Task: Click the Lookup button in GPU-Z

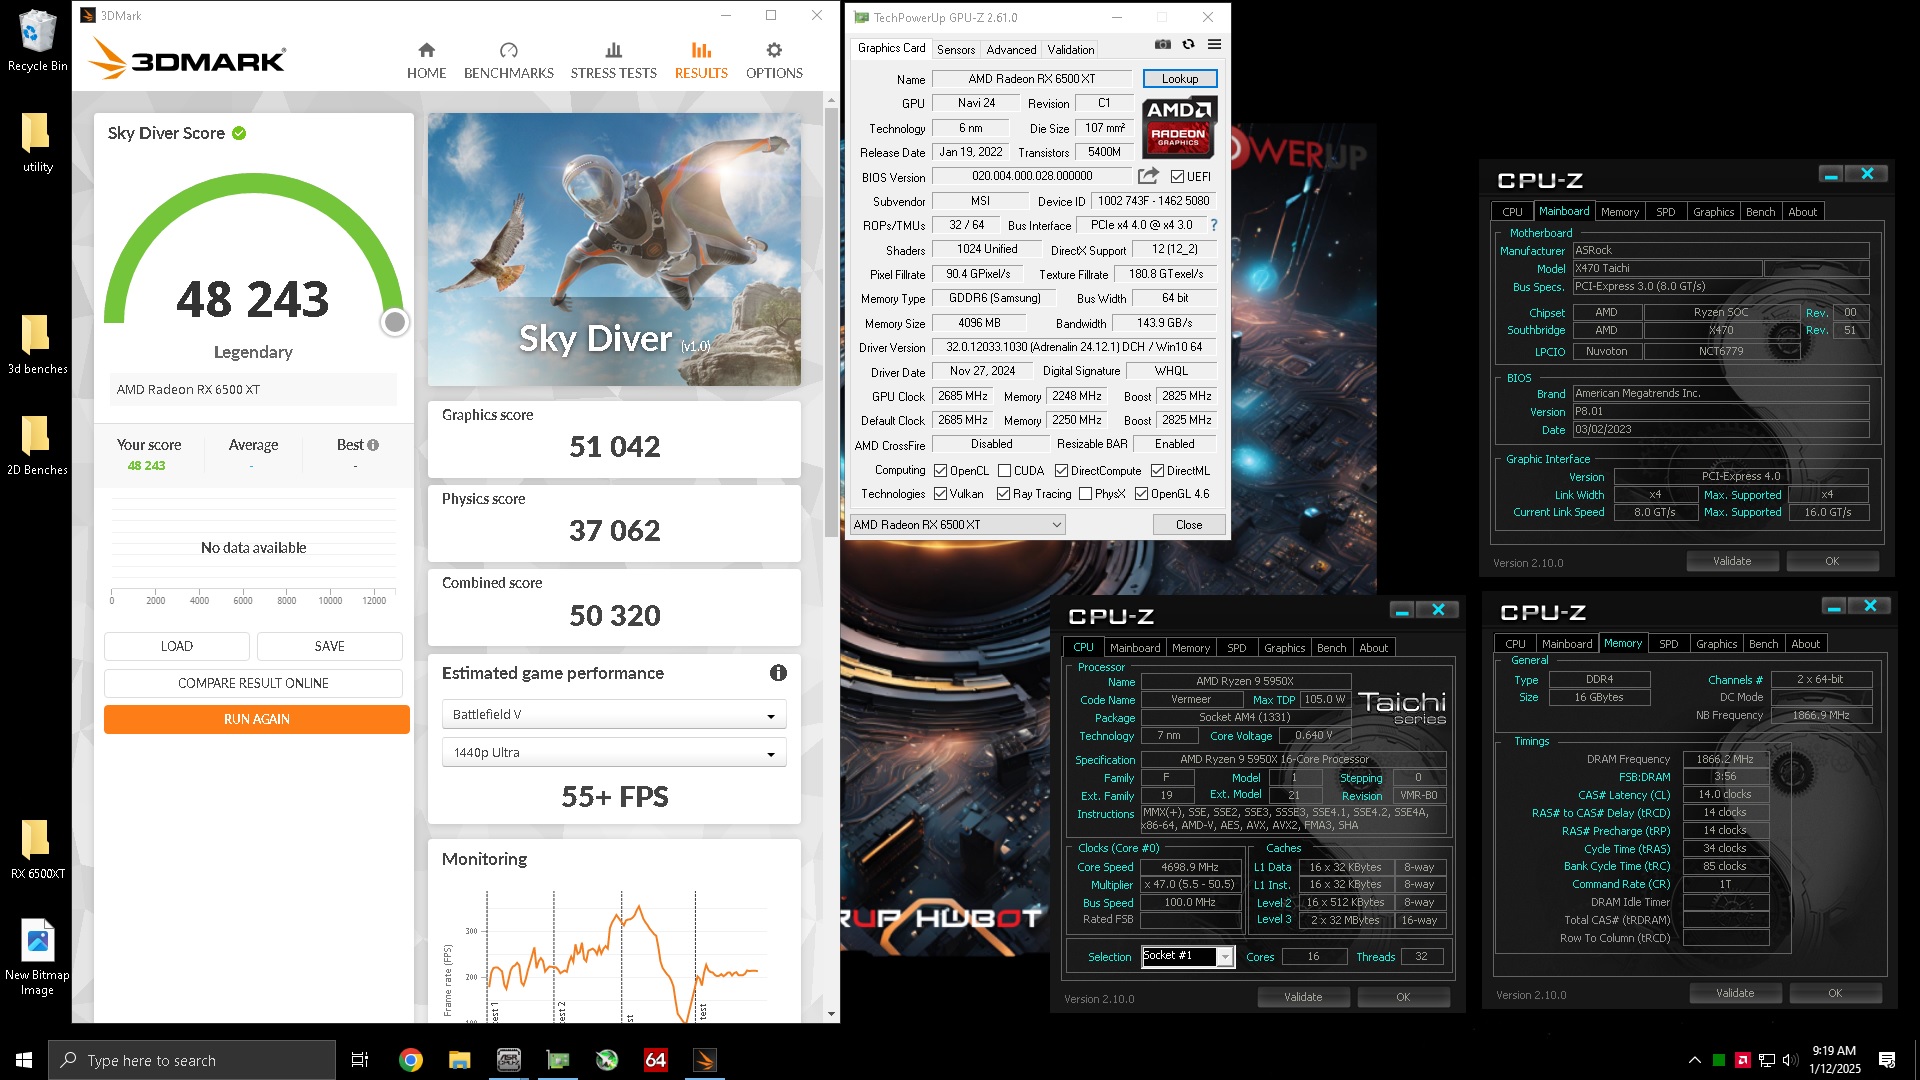Action: (x=1180, y=79)
